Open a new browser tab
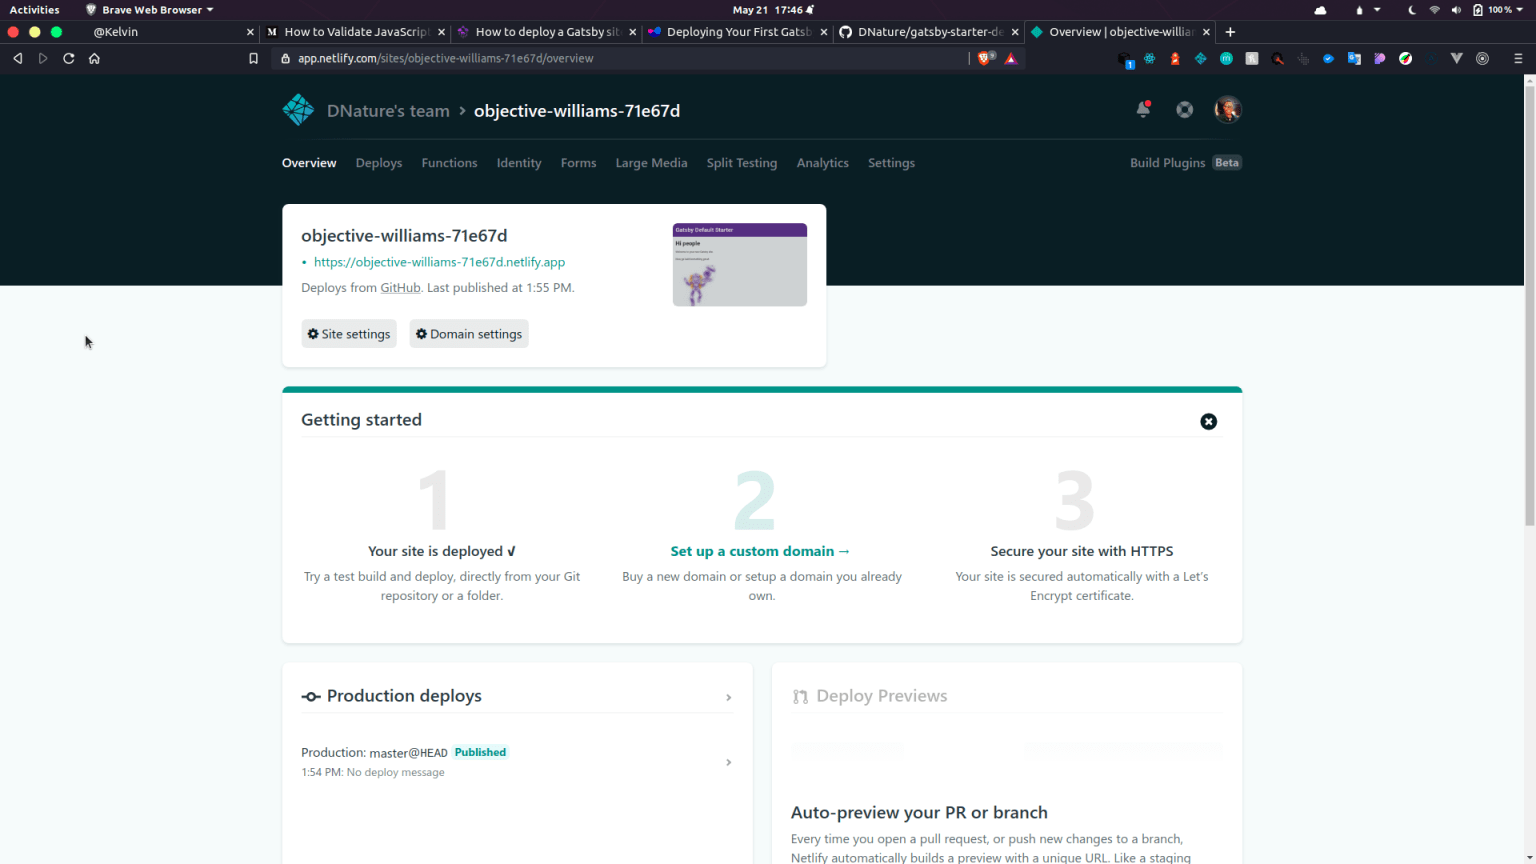Image resolution: width=1536 pixels, height=864 pixels. 1230,32
